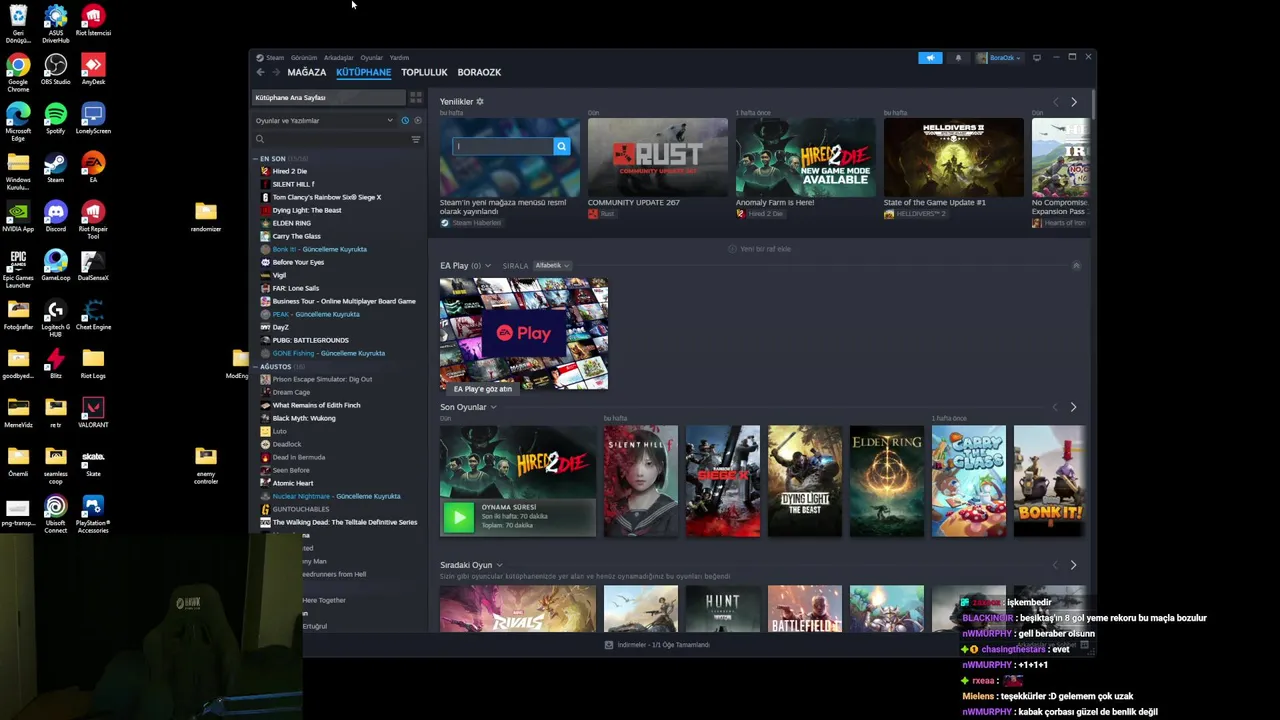Image resolution: width=1280 pixels, height=720 pixels.
Task: Open the BORAOZK profile tab
Action: [479, 72]
